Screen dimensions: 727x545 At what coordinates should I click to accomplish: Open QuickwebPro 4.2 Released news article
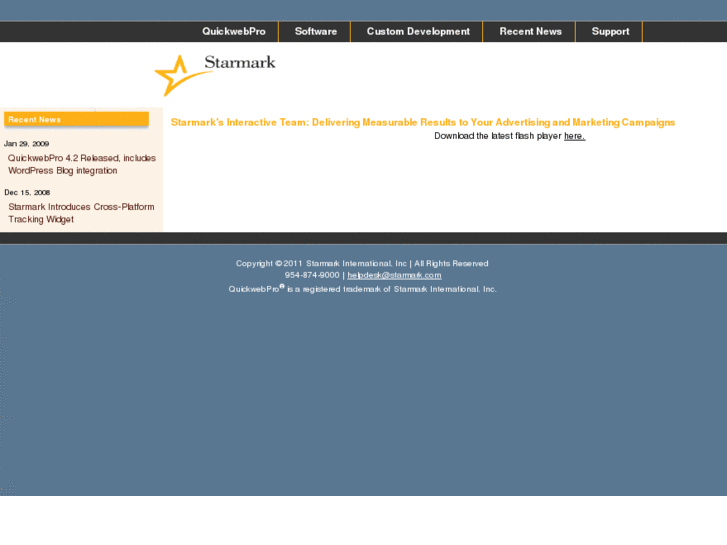point(82,164)
